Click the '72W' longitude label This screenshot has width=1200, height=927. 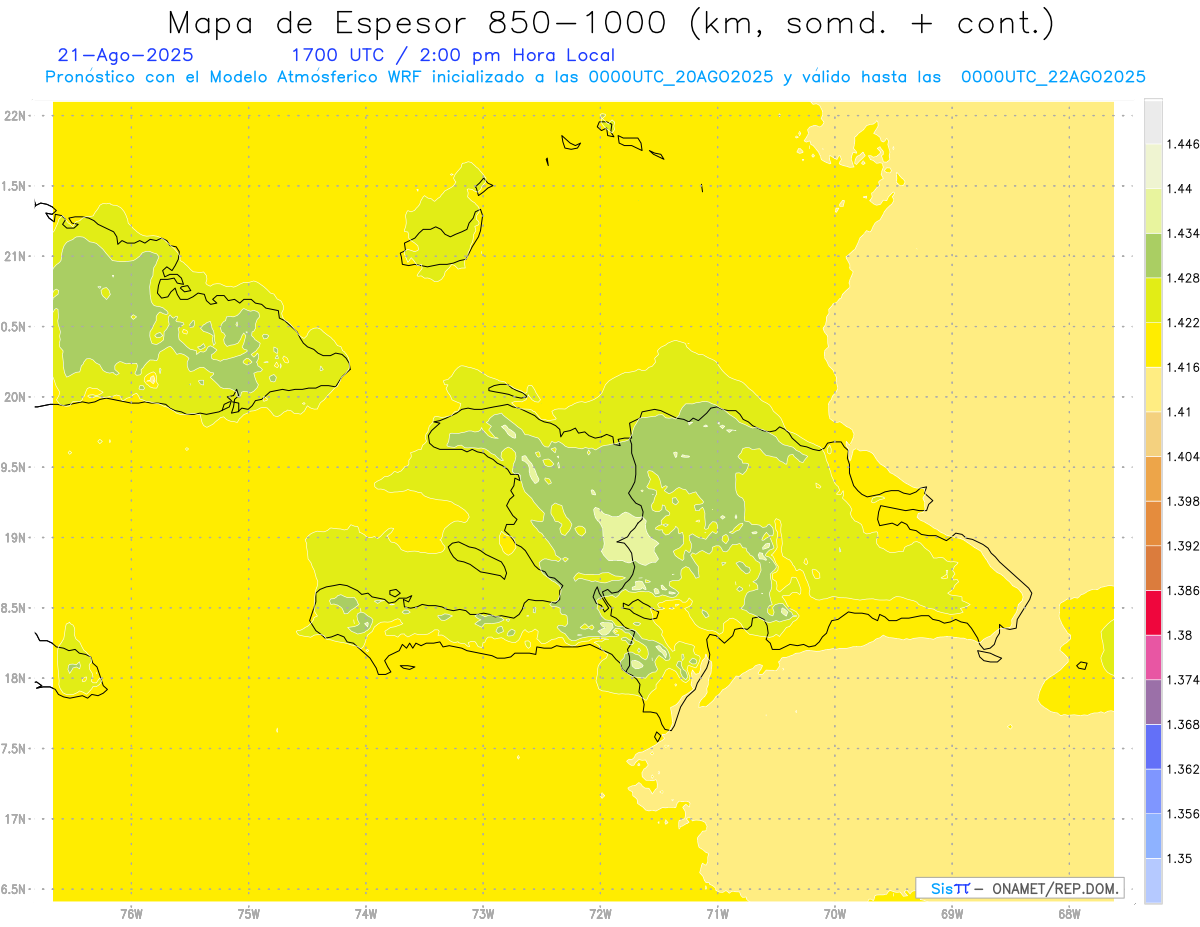point(600,914)
